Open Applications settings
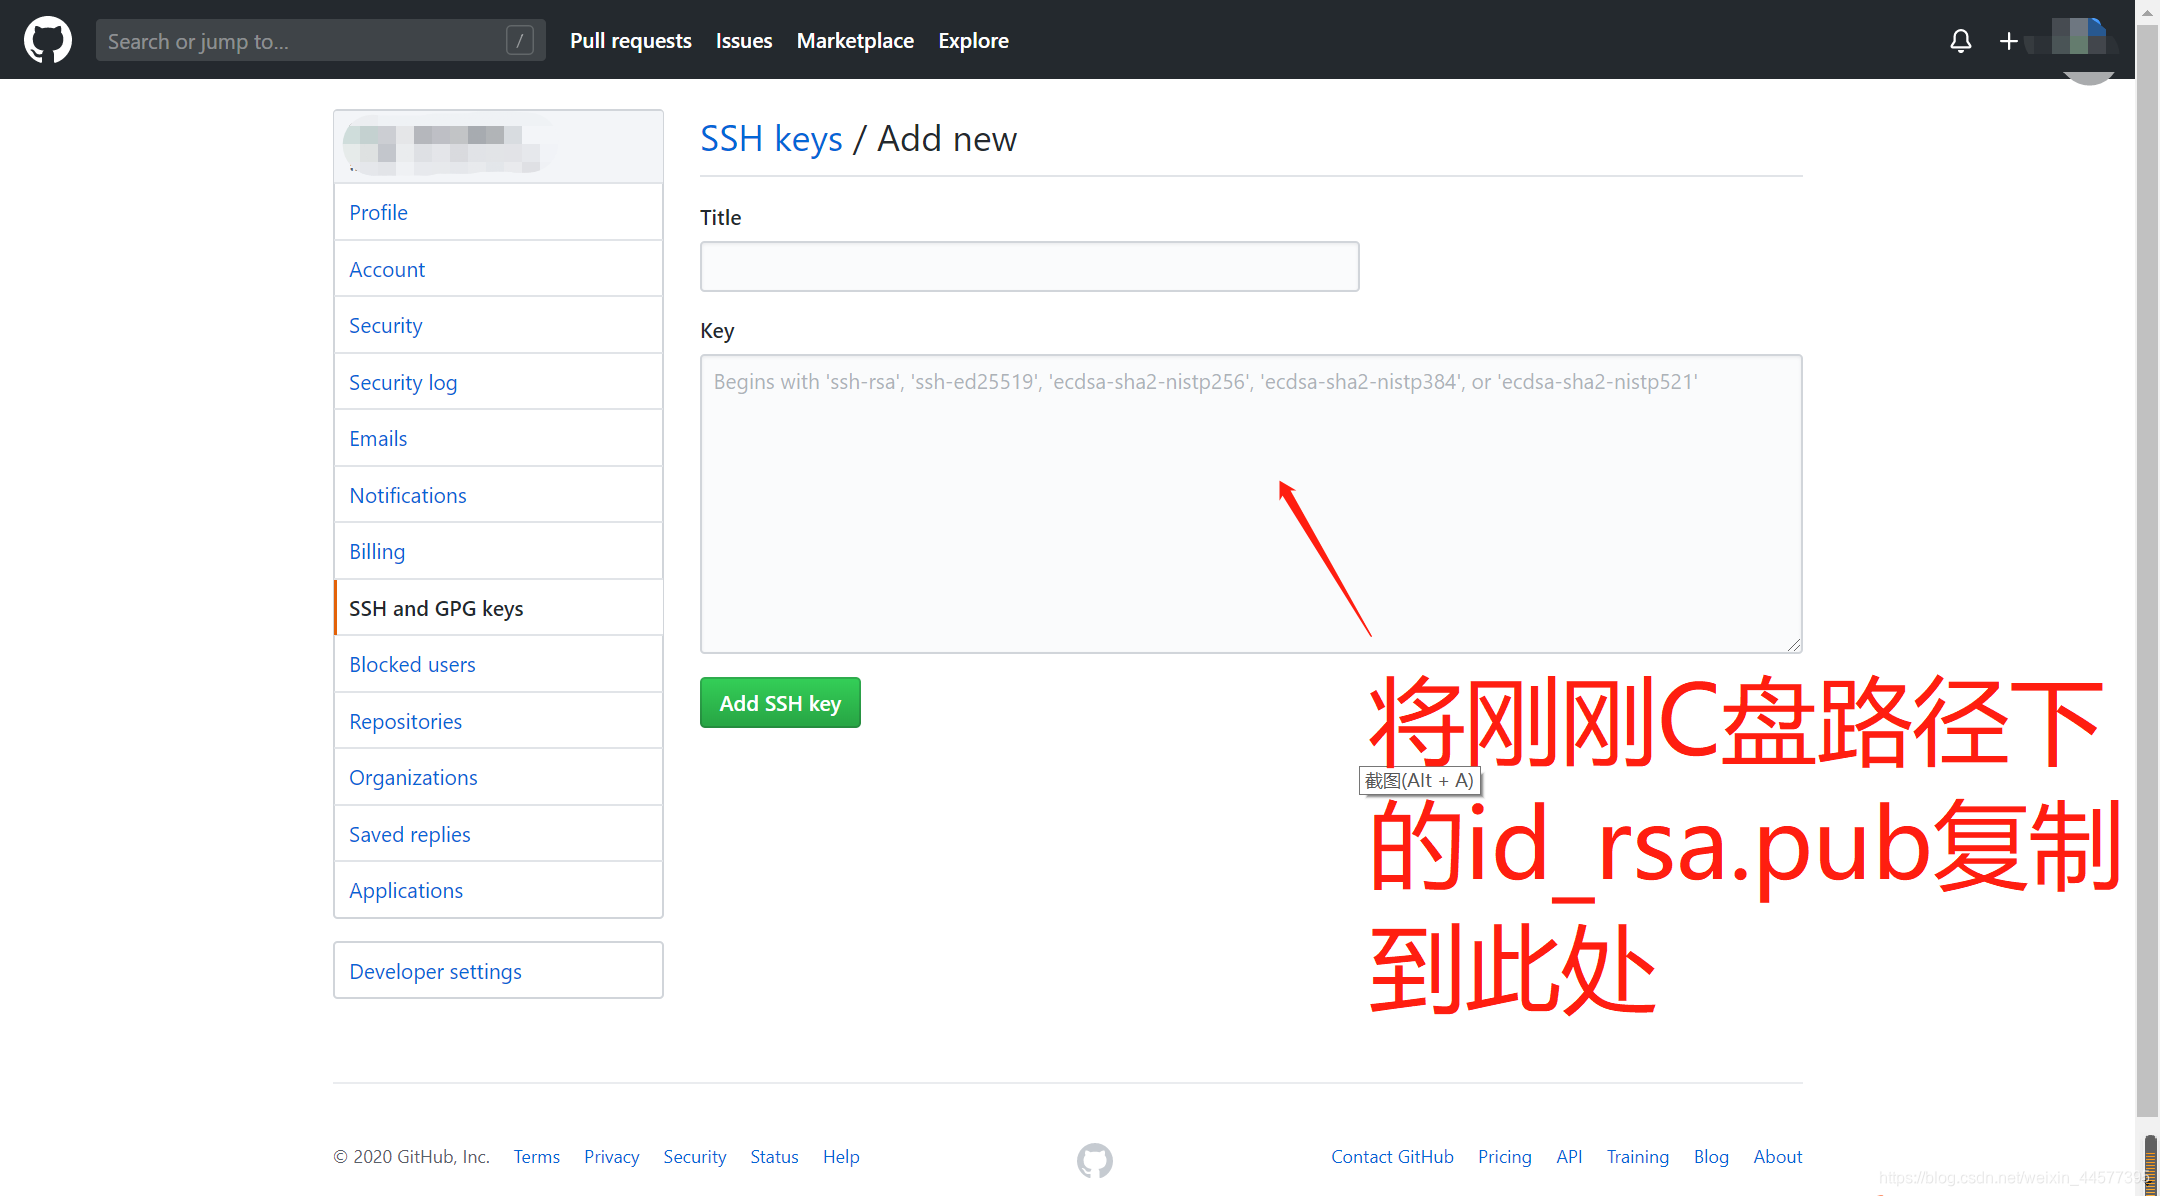 (x=498, y=890)
